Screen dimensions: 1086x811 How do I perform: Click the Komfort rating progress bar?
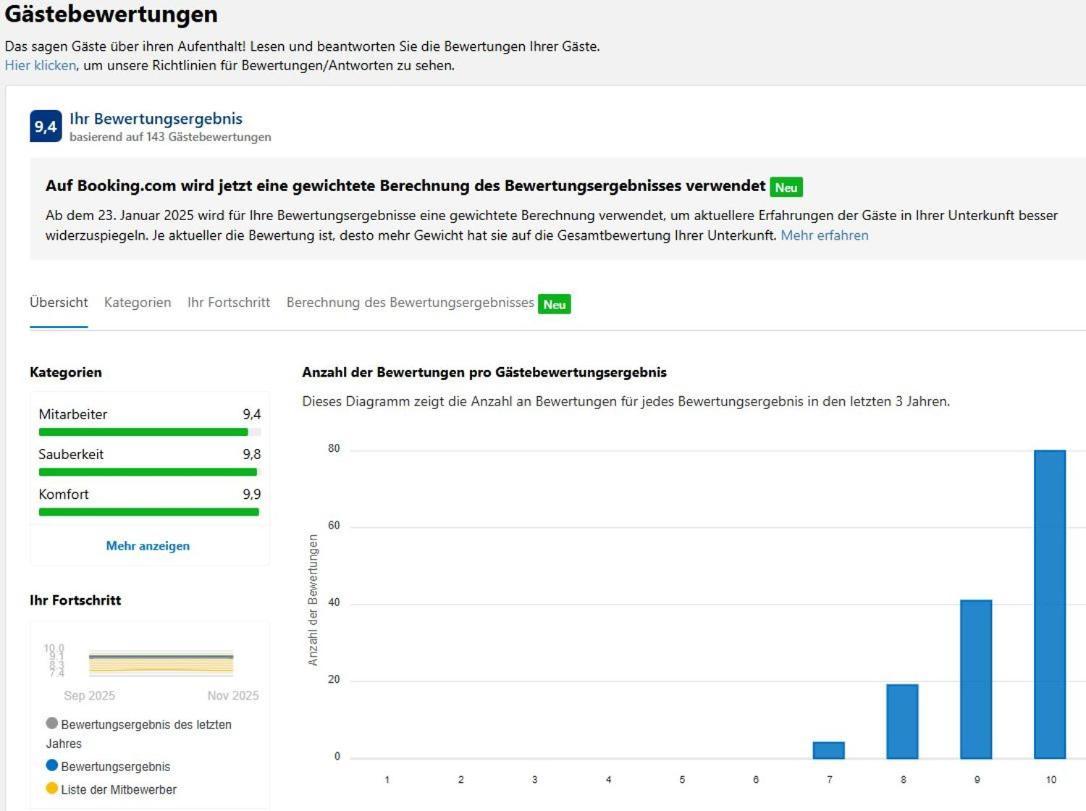click(x=149, y=512)
